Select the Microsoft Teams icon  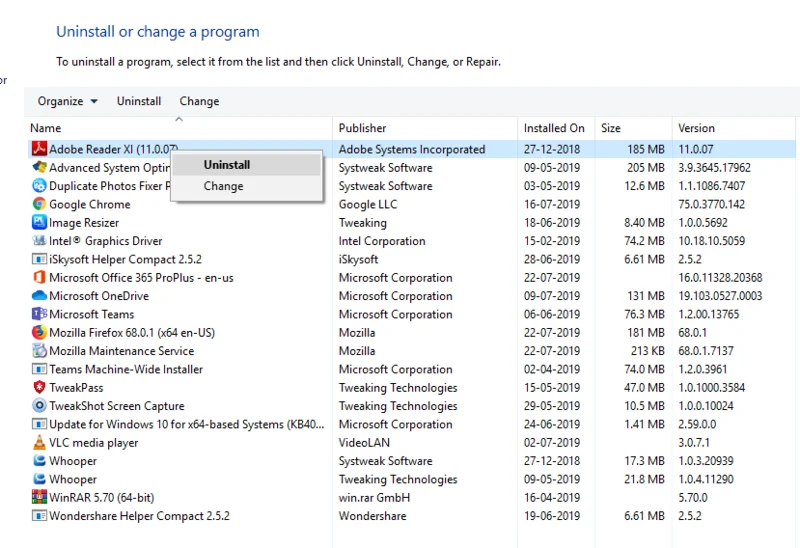[x=39, y=314]
